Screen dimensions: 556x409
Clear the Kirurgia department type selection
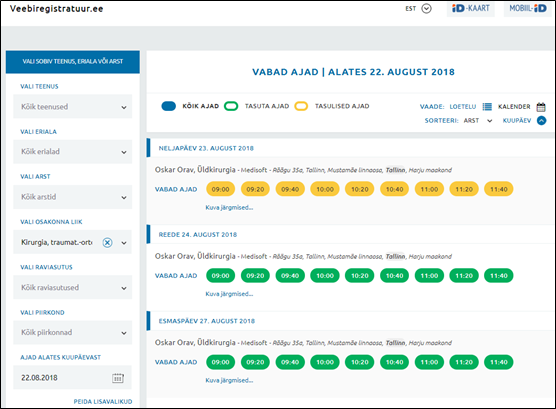pyautogui.click(x=107, y=243)
